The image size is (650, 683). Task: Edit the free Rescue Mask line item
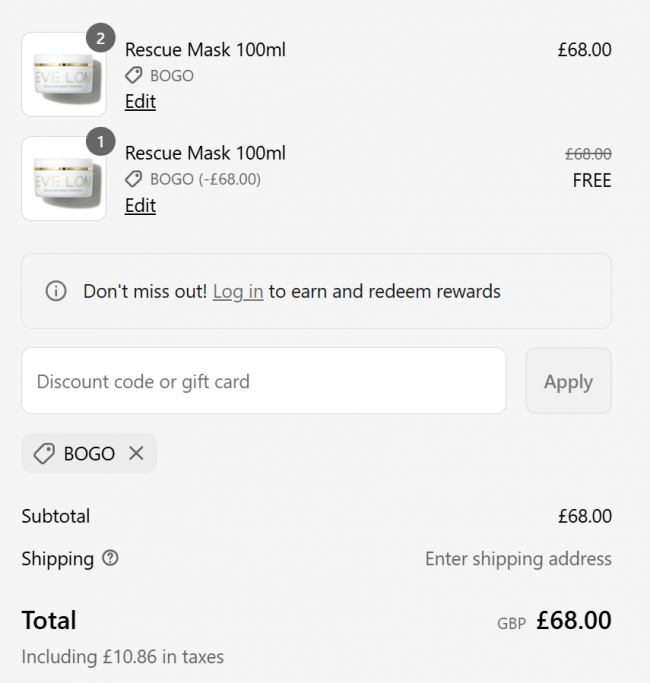140,206
